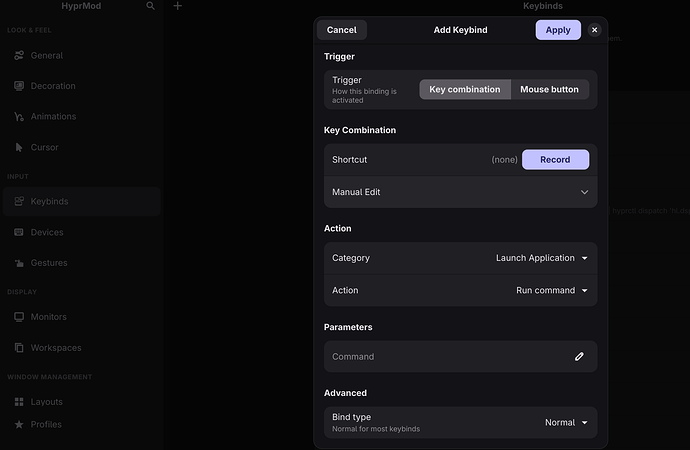
Task: Click the Keybinds icon in sidebar
Action: point(19,201)
